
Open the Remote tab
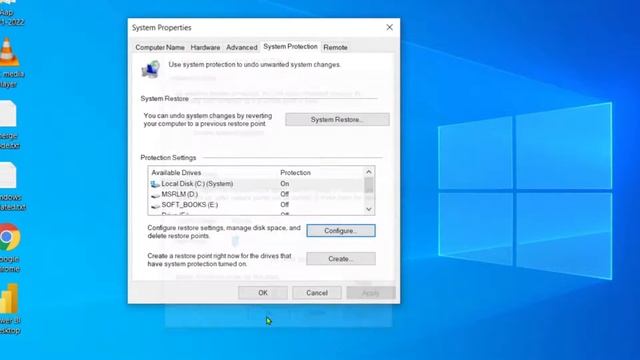coord(335,47)
